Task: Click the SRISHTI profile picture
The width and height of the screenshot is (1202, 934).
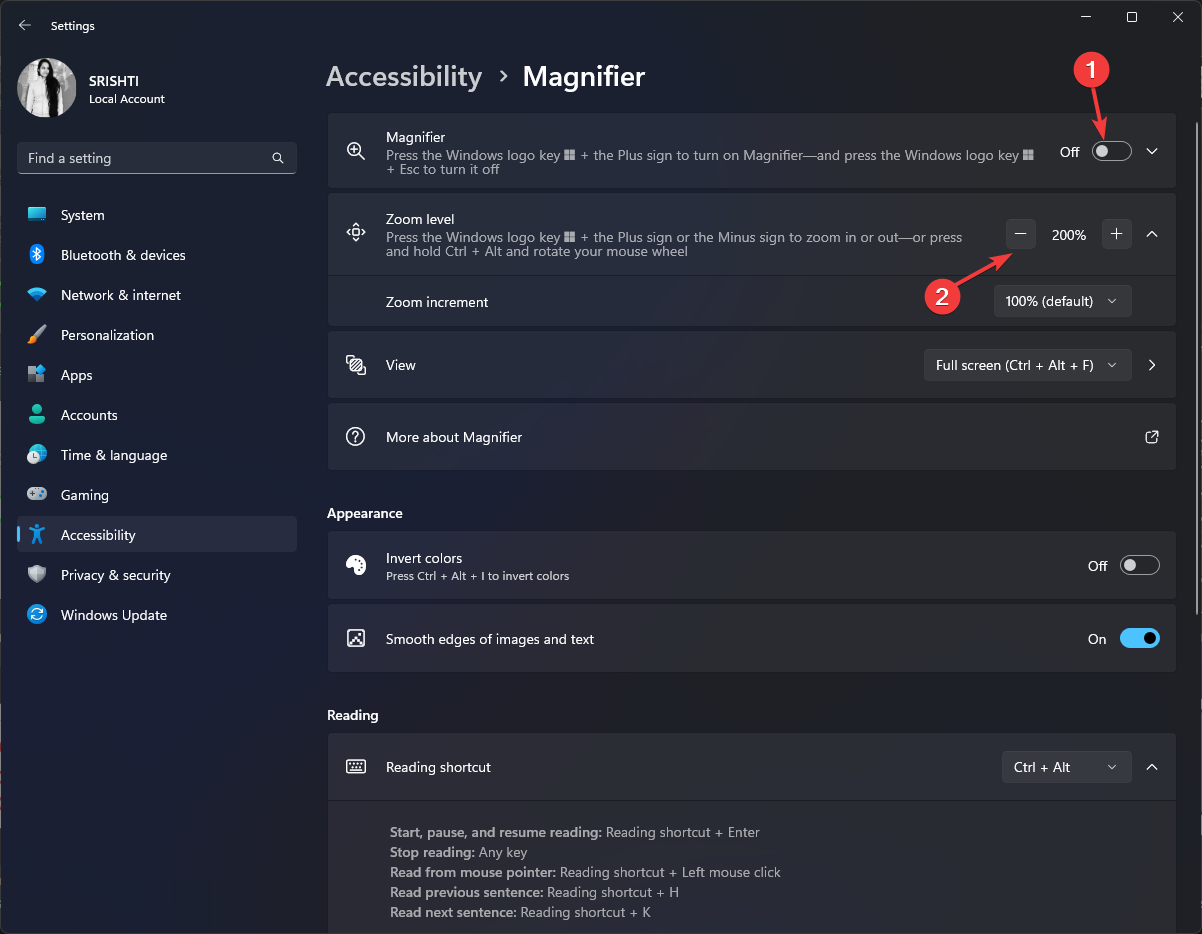Action: pos(47,88)
